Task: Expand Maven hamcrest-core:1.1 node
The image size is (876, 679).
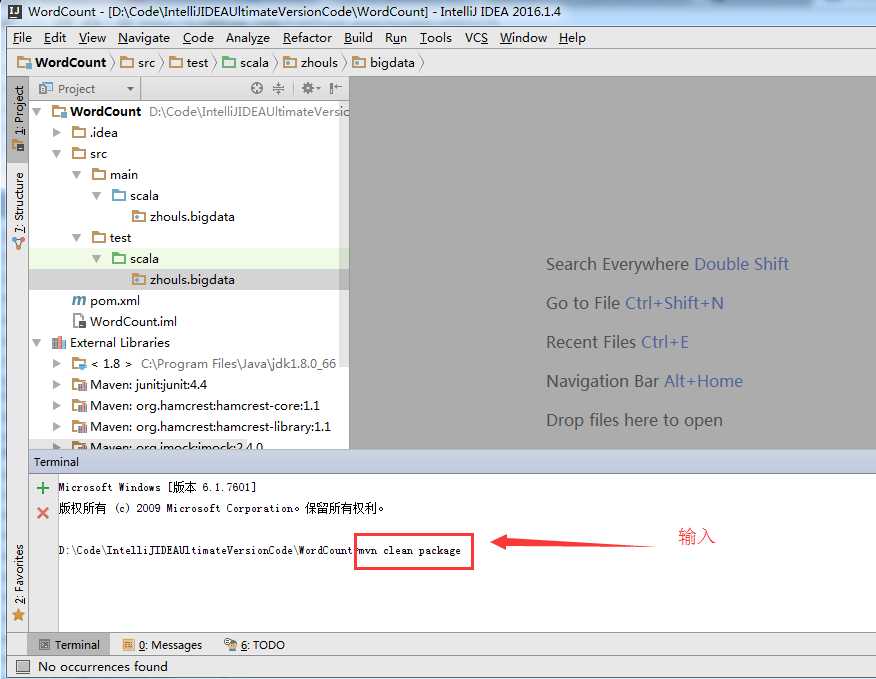Action: tap(56, 406)
